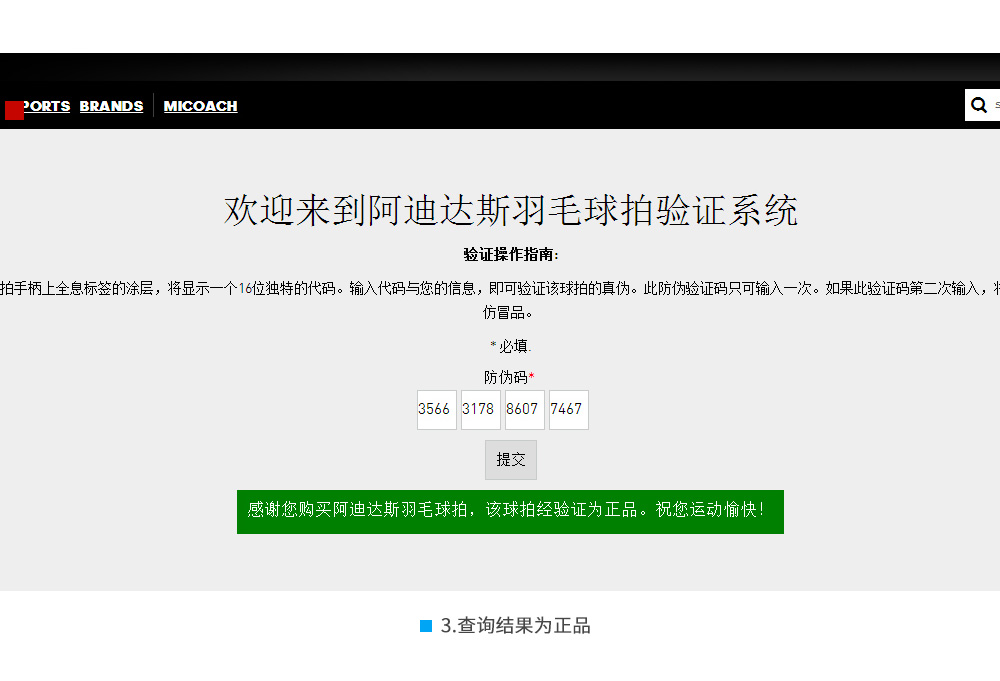Focus the code field containing 3178

481,410
